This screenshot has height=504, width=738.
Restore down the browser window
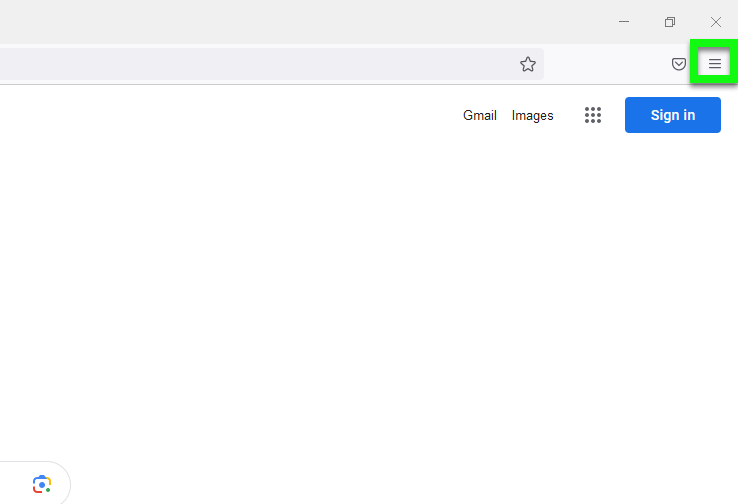669,22
